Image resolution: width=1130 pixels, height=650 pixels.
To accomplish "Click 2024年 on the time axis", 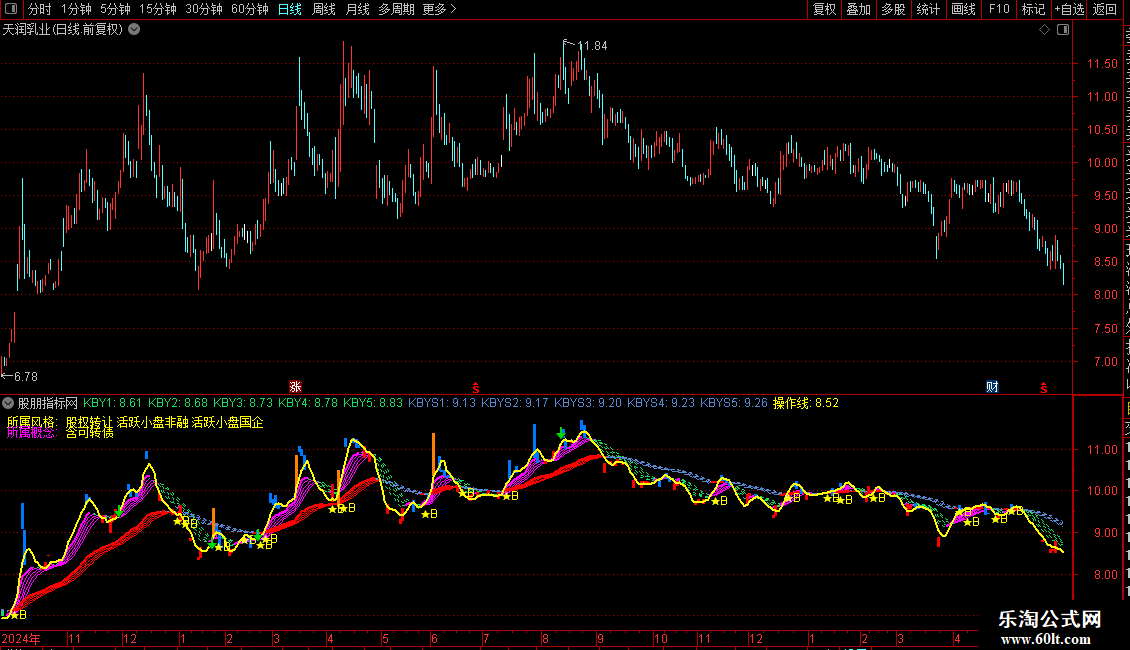I will pos(21,639).
